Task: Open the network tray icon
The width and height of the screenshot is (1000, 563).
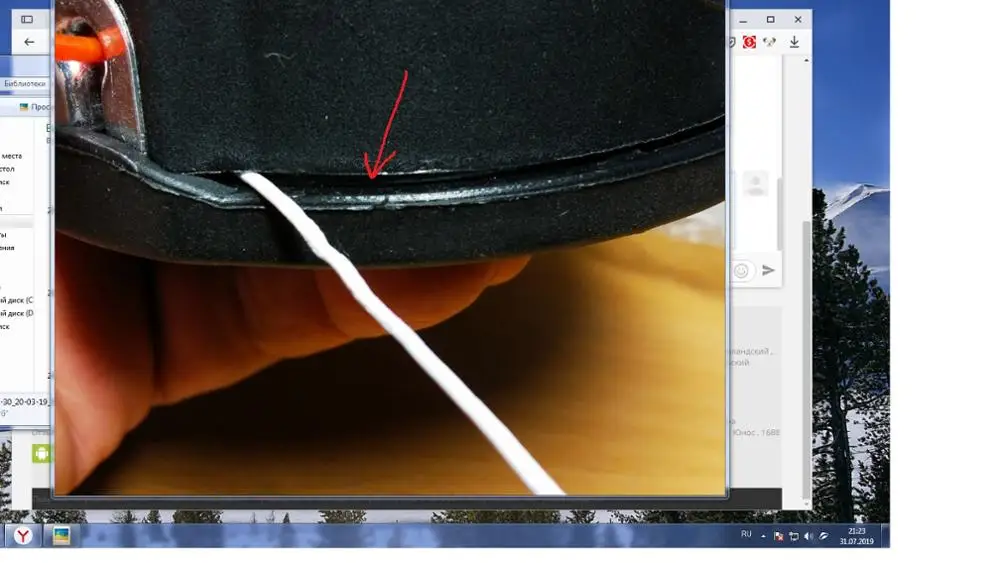Action: 793,536
